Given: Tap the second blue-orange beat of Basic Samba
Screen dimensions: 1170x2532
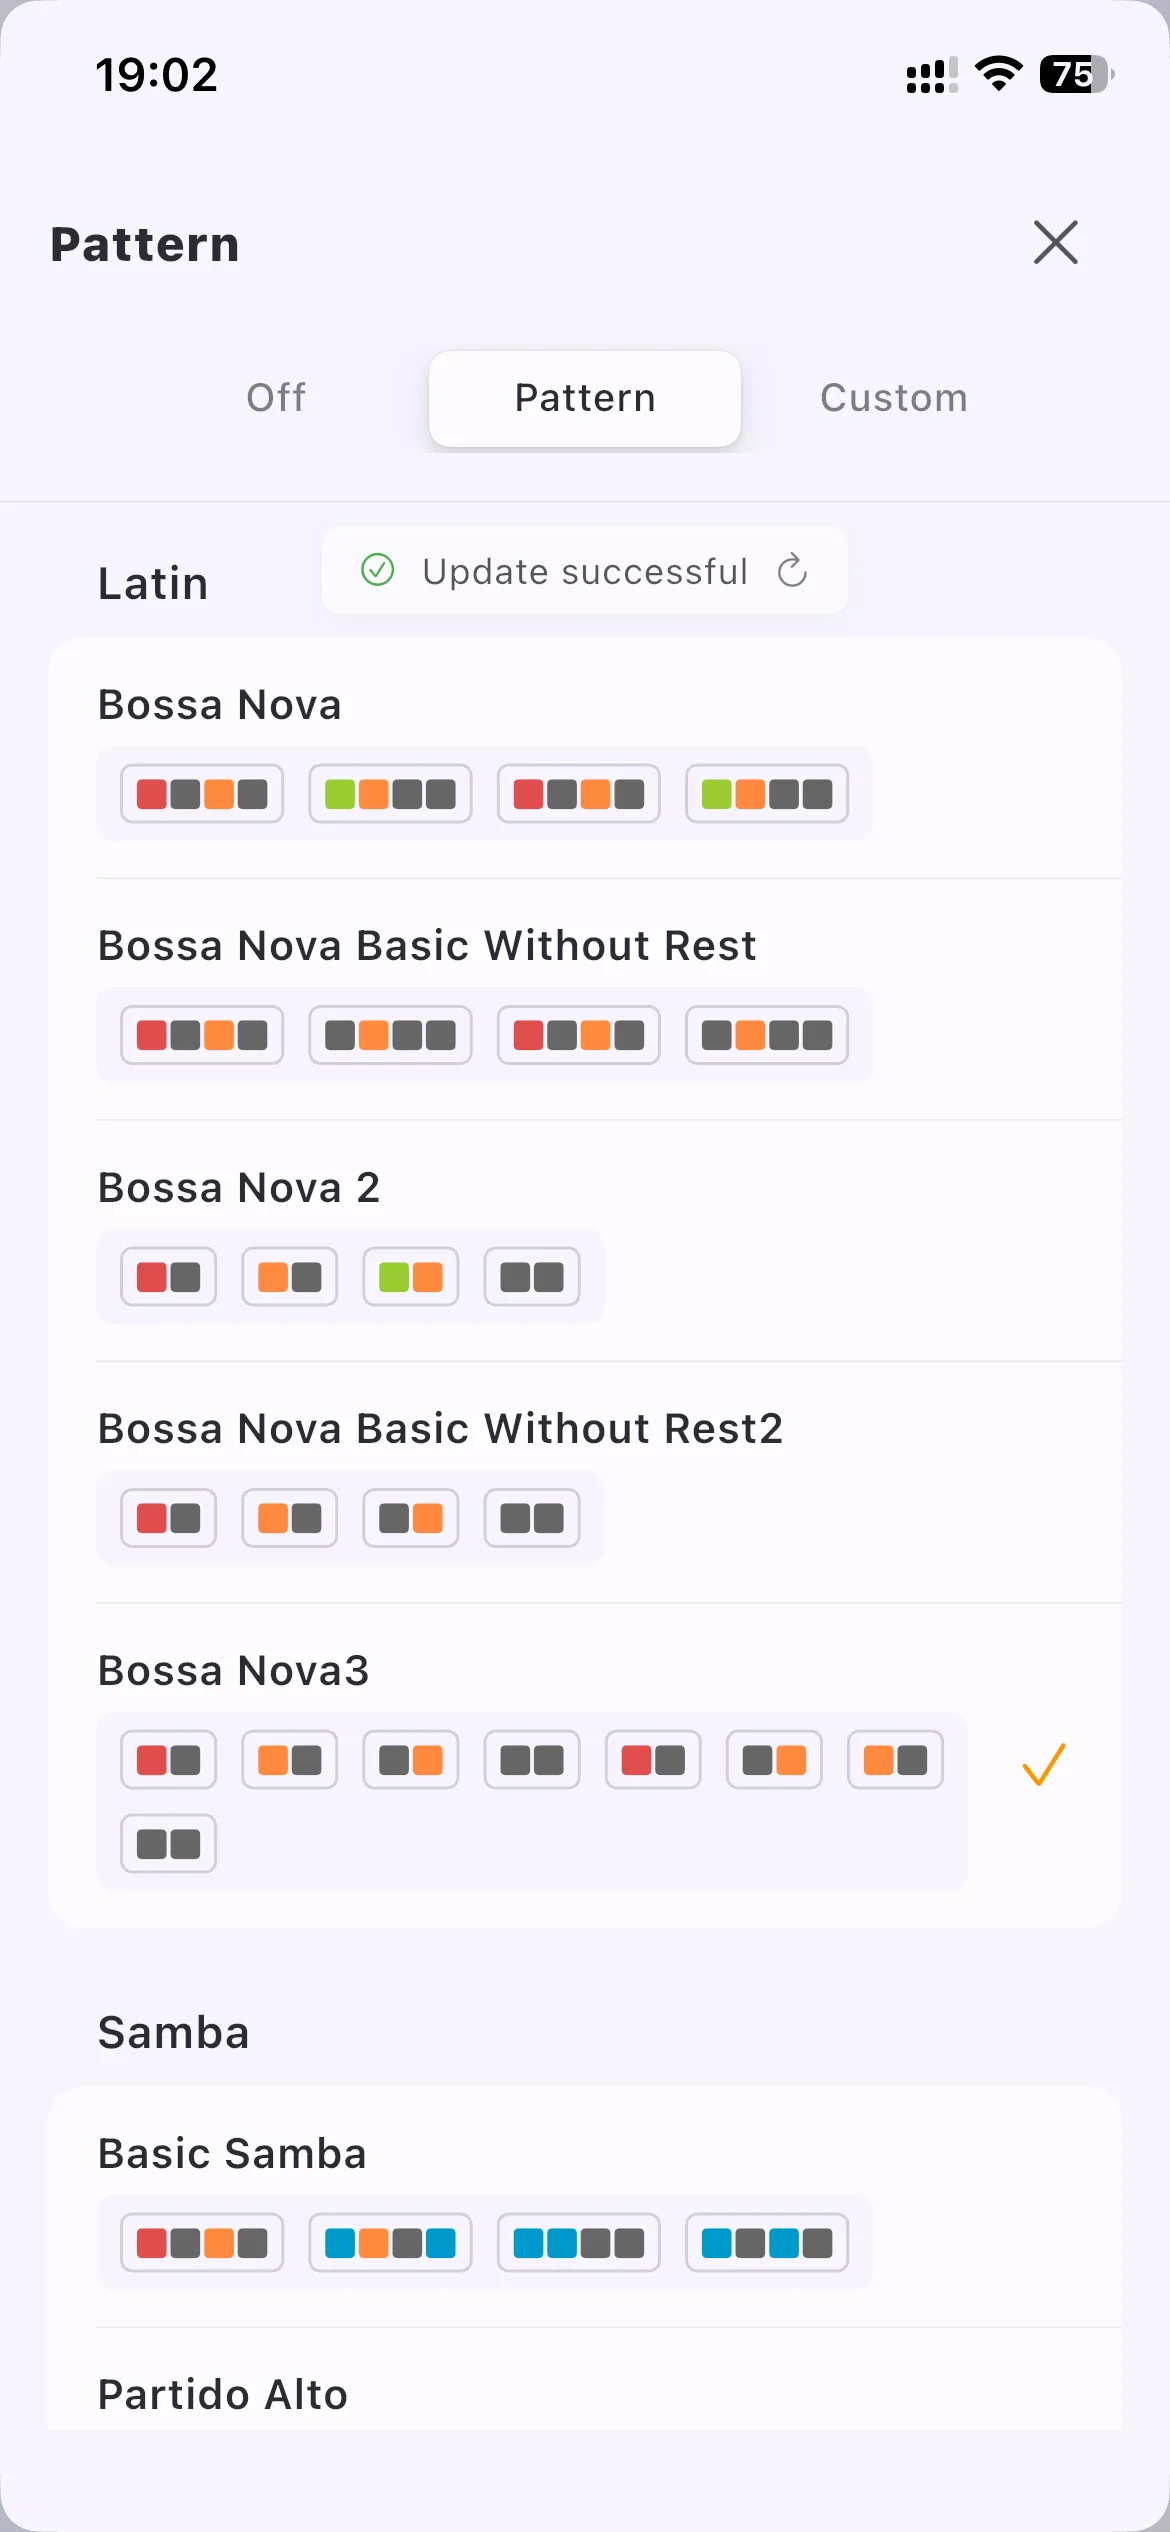Looking at the screenshot, I should [x=390, y=2243].
